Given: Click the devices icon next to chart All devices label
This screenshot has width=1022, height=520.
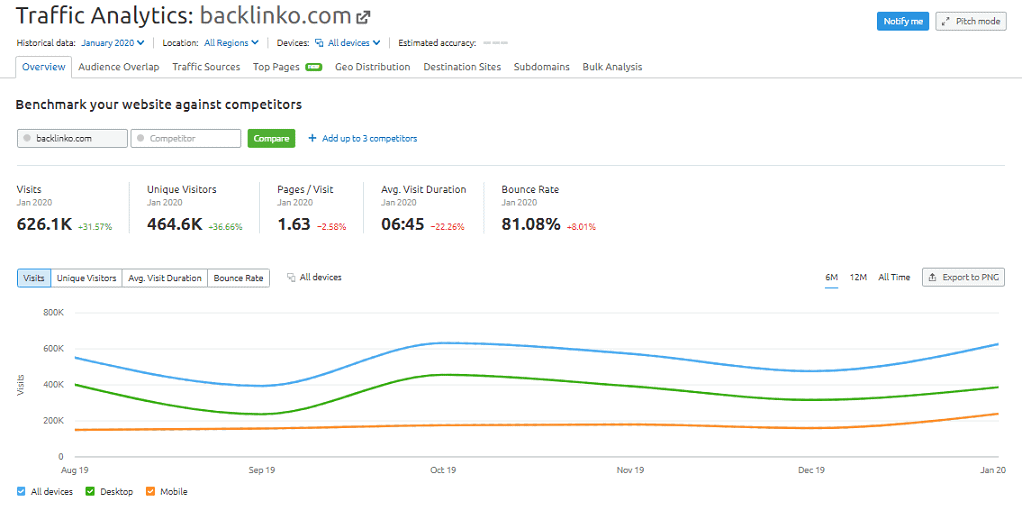Looking at the screenshot, I should click(291, 277).
